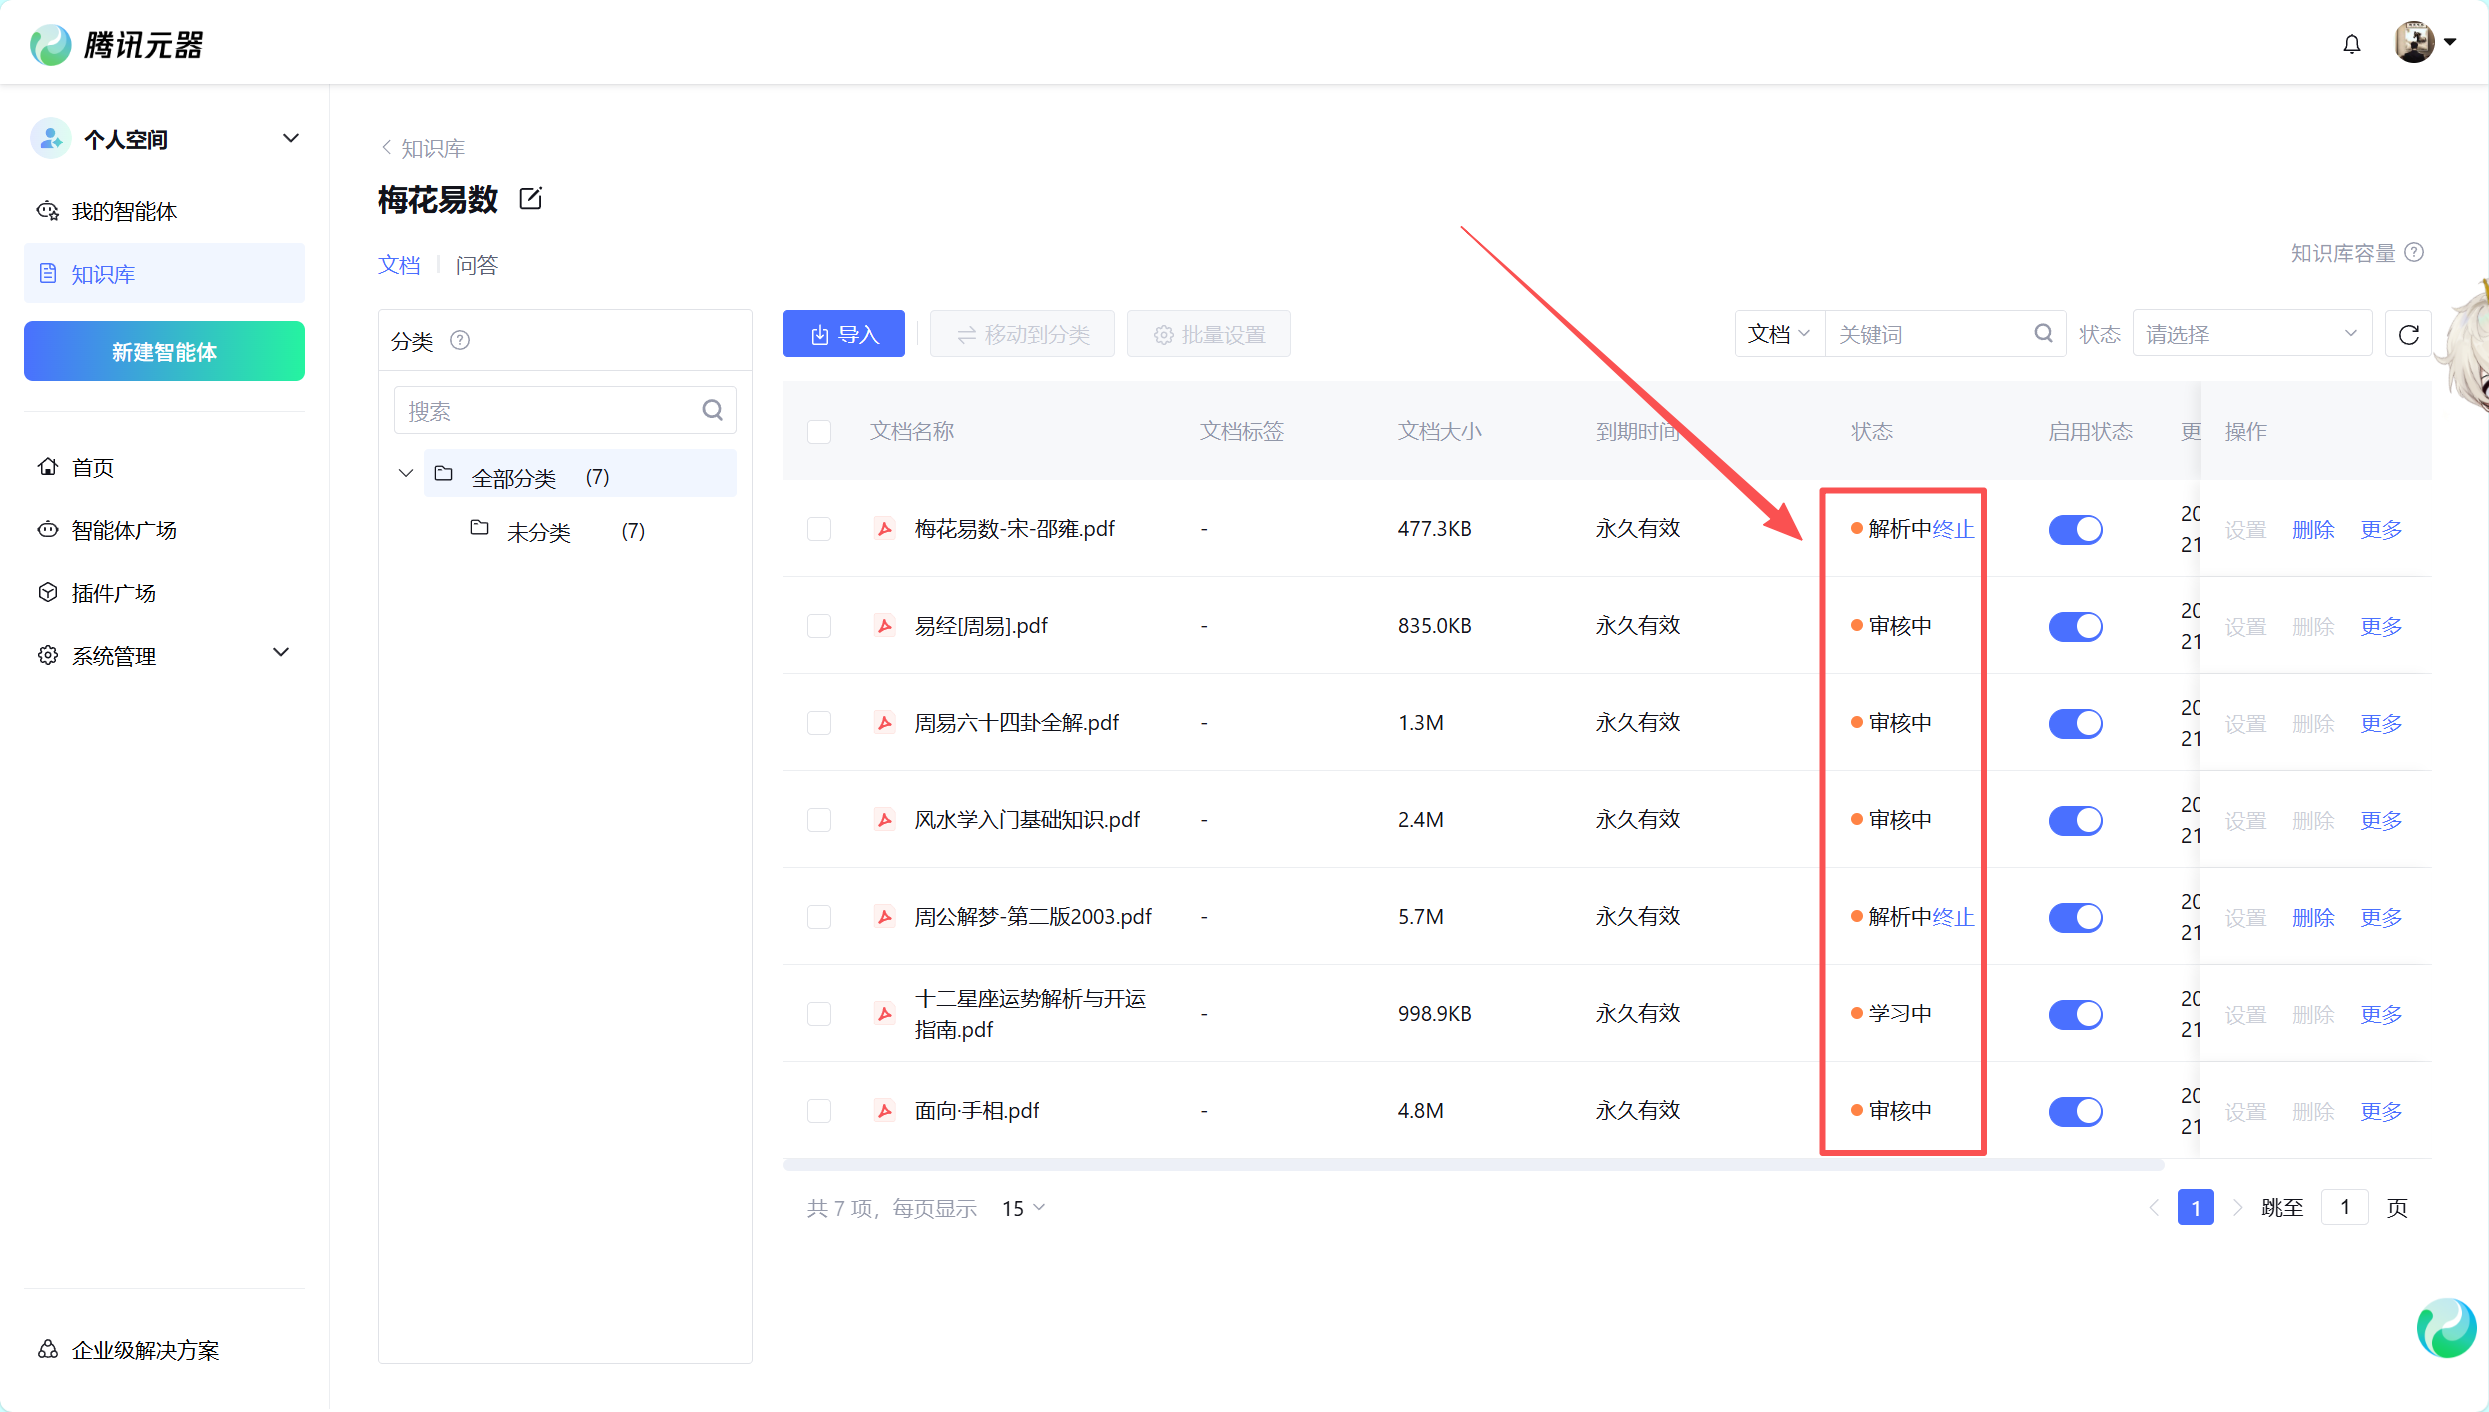Click the notification bell icon
This screenshot has height=1412, width=2489.
tap(2351, 44)
